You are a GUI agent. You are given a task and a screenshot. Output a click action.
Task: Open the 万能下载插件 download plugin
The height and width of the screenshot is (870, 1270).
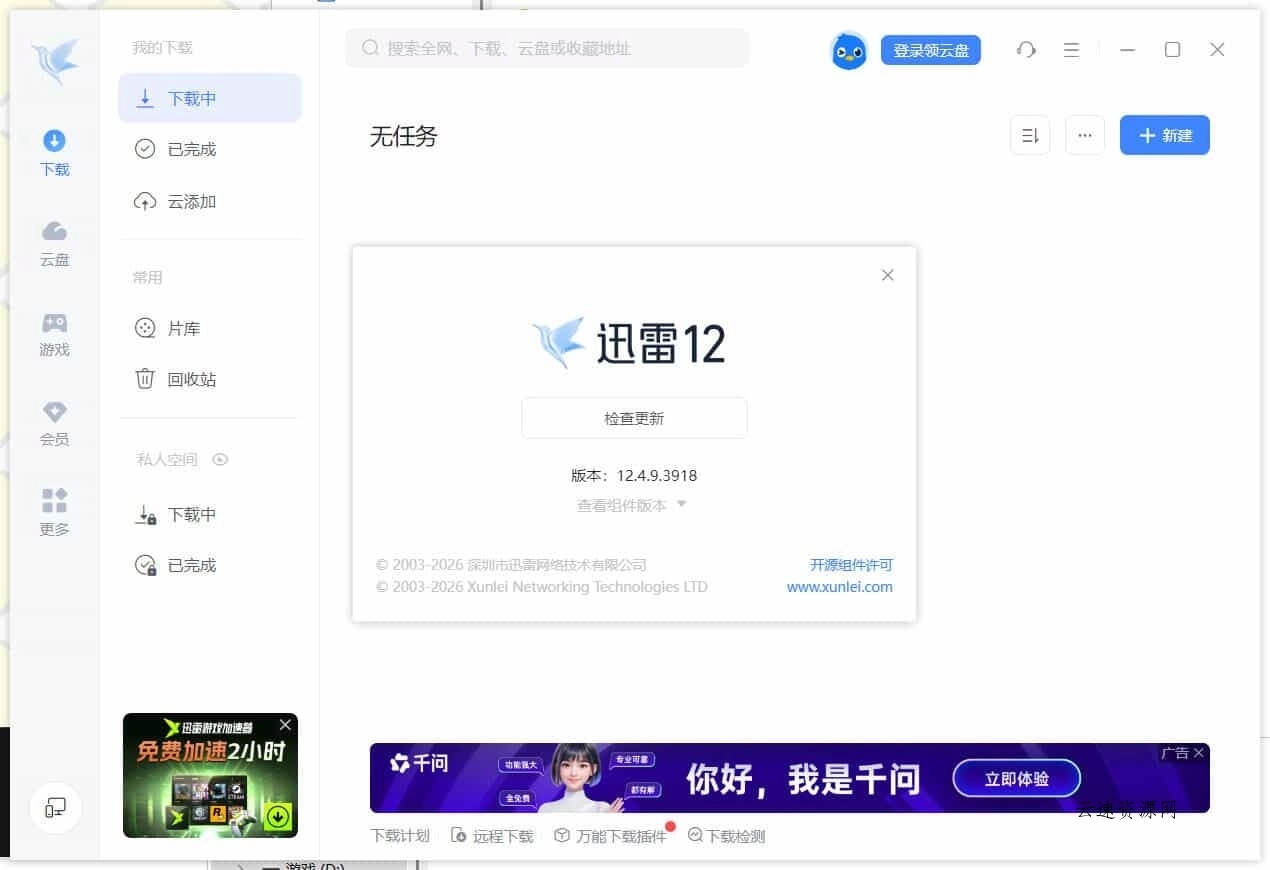[x=613, y=835]
